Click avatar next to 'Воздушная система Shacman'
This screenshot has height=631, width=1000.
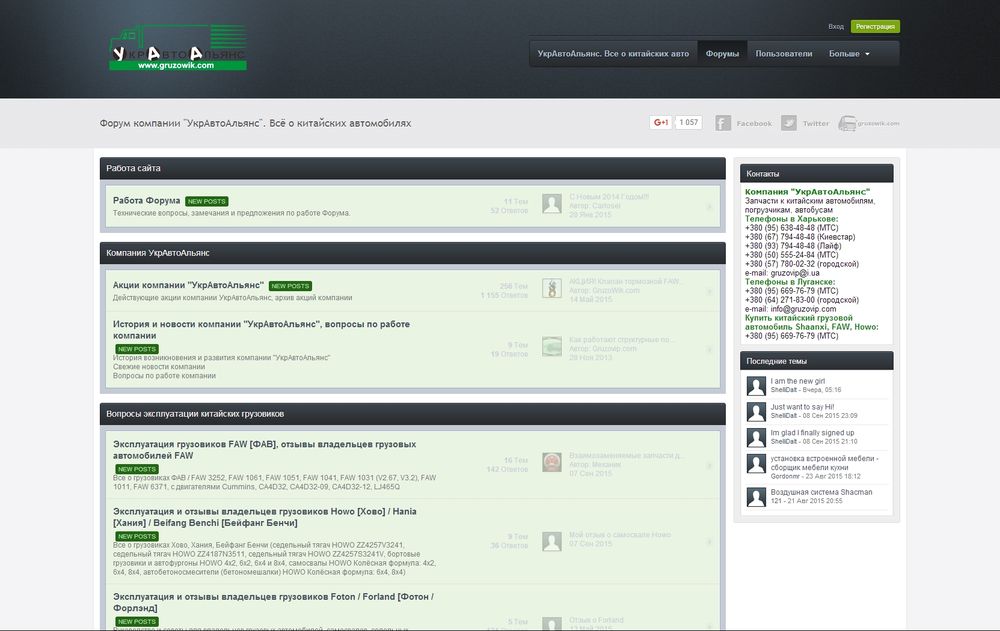(756, 497)
